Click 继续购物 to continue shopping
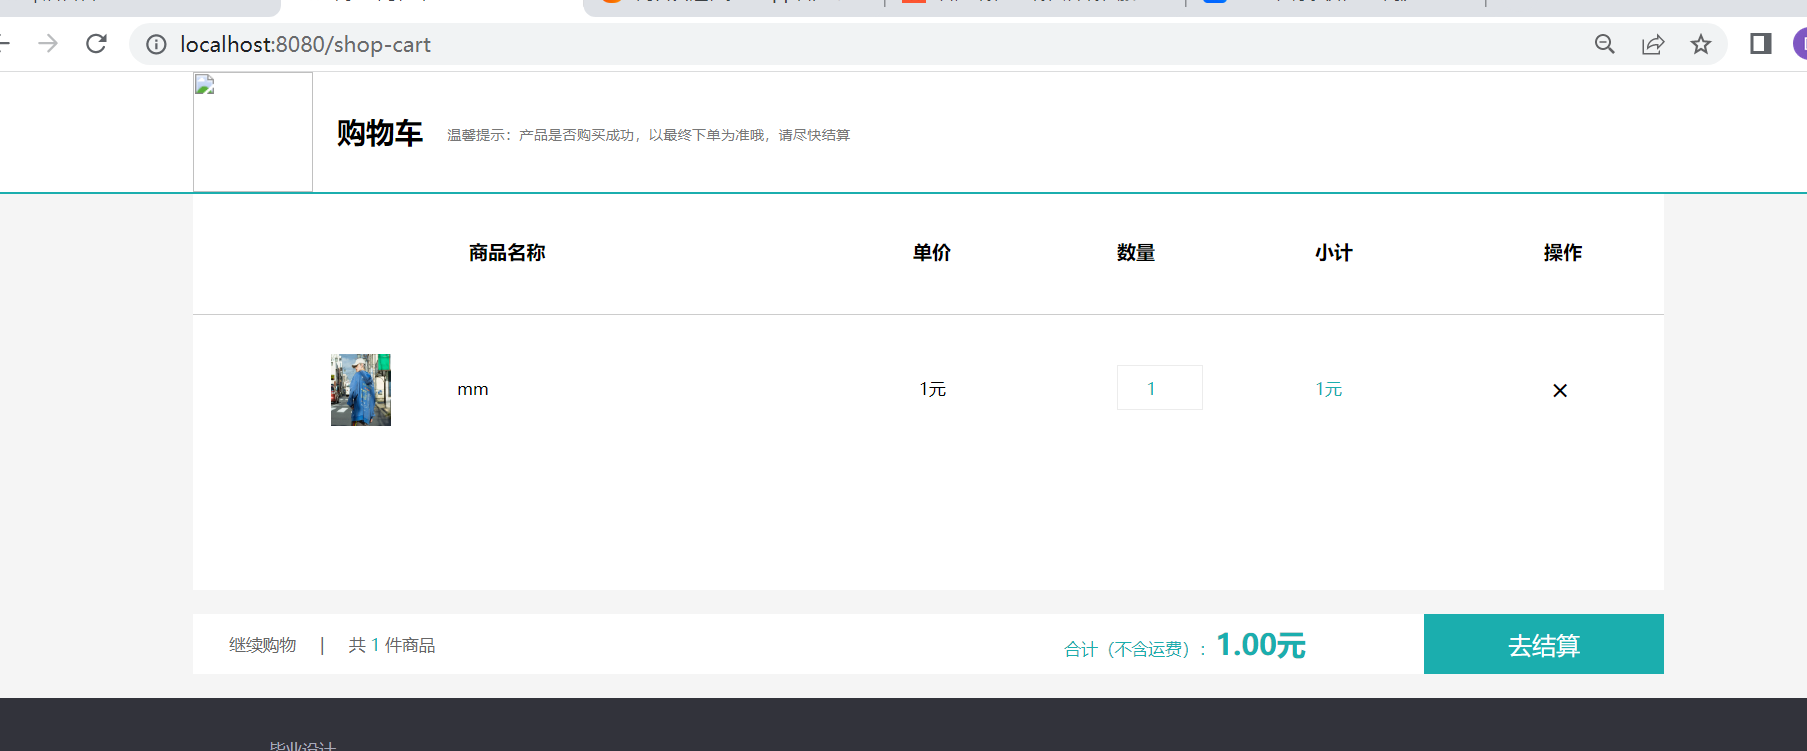The image size is (1807, 751). 263,645
